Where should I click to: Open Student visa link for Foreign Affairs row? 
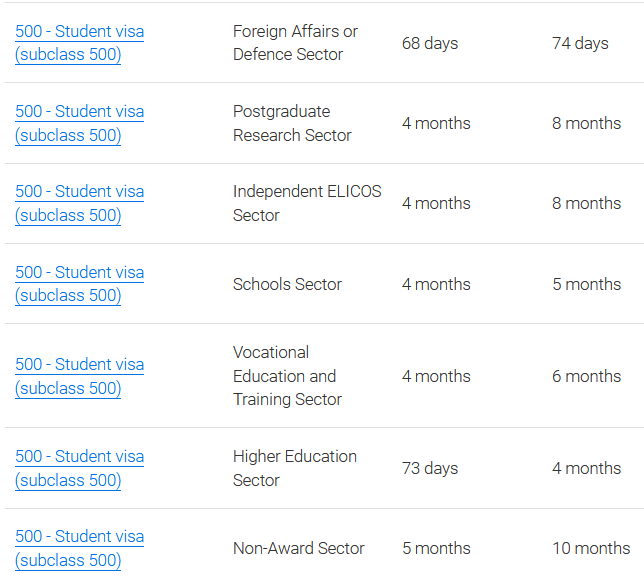tap(79, 43)
